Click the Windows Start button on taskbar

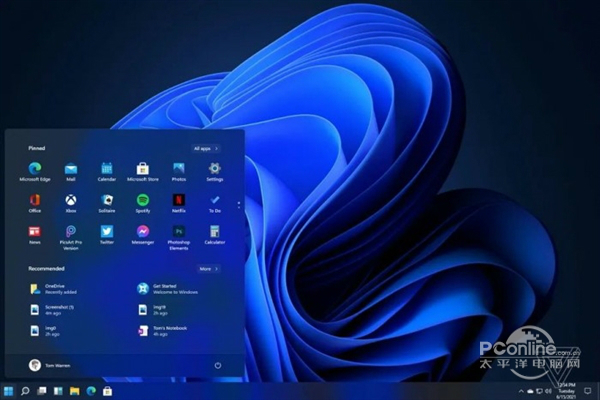click(8, 391)
